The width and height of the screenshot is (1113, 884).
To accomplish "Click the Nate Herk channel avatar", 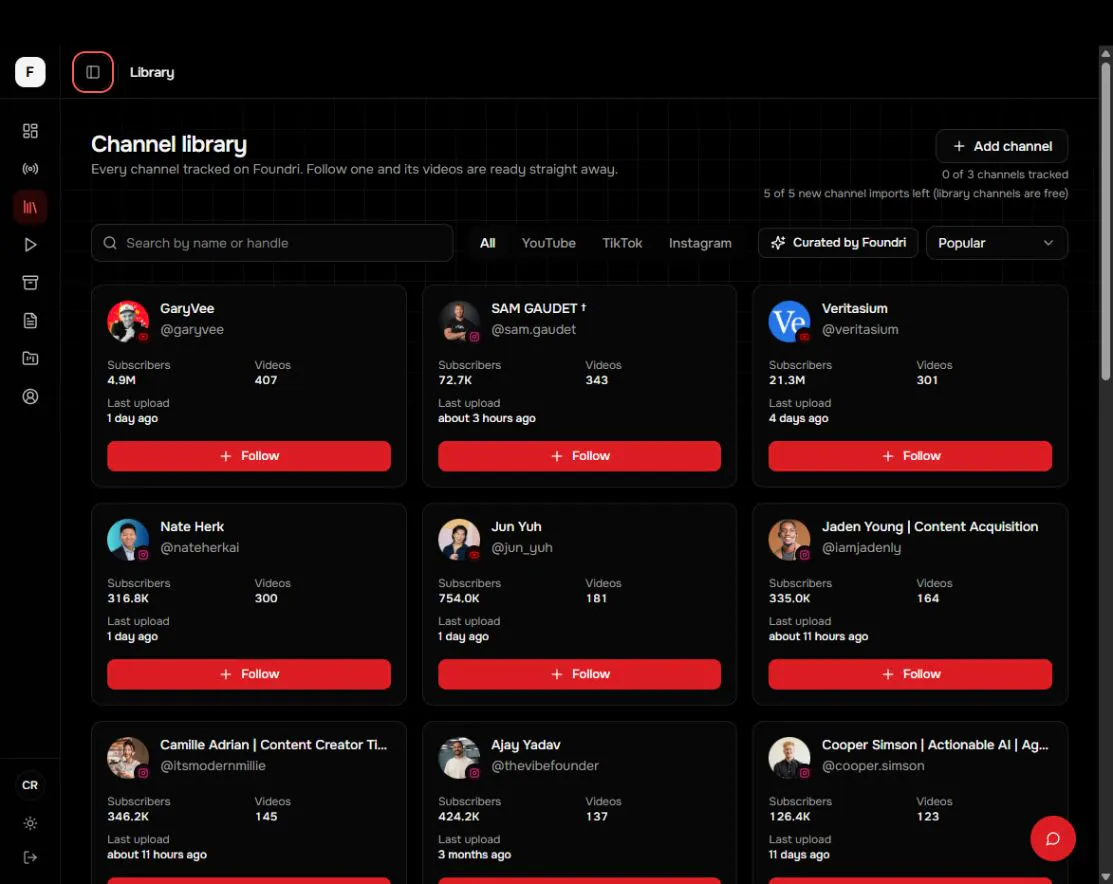I will click(x=128, y=539).
